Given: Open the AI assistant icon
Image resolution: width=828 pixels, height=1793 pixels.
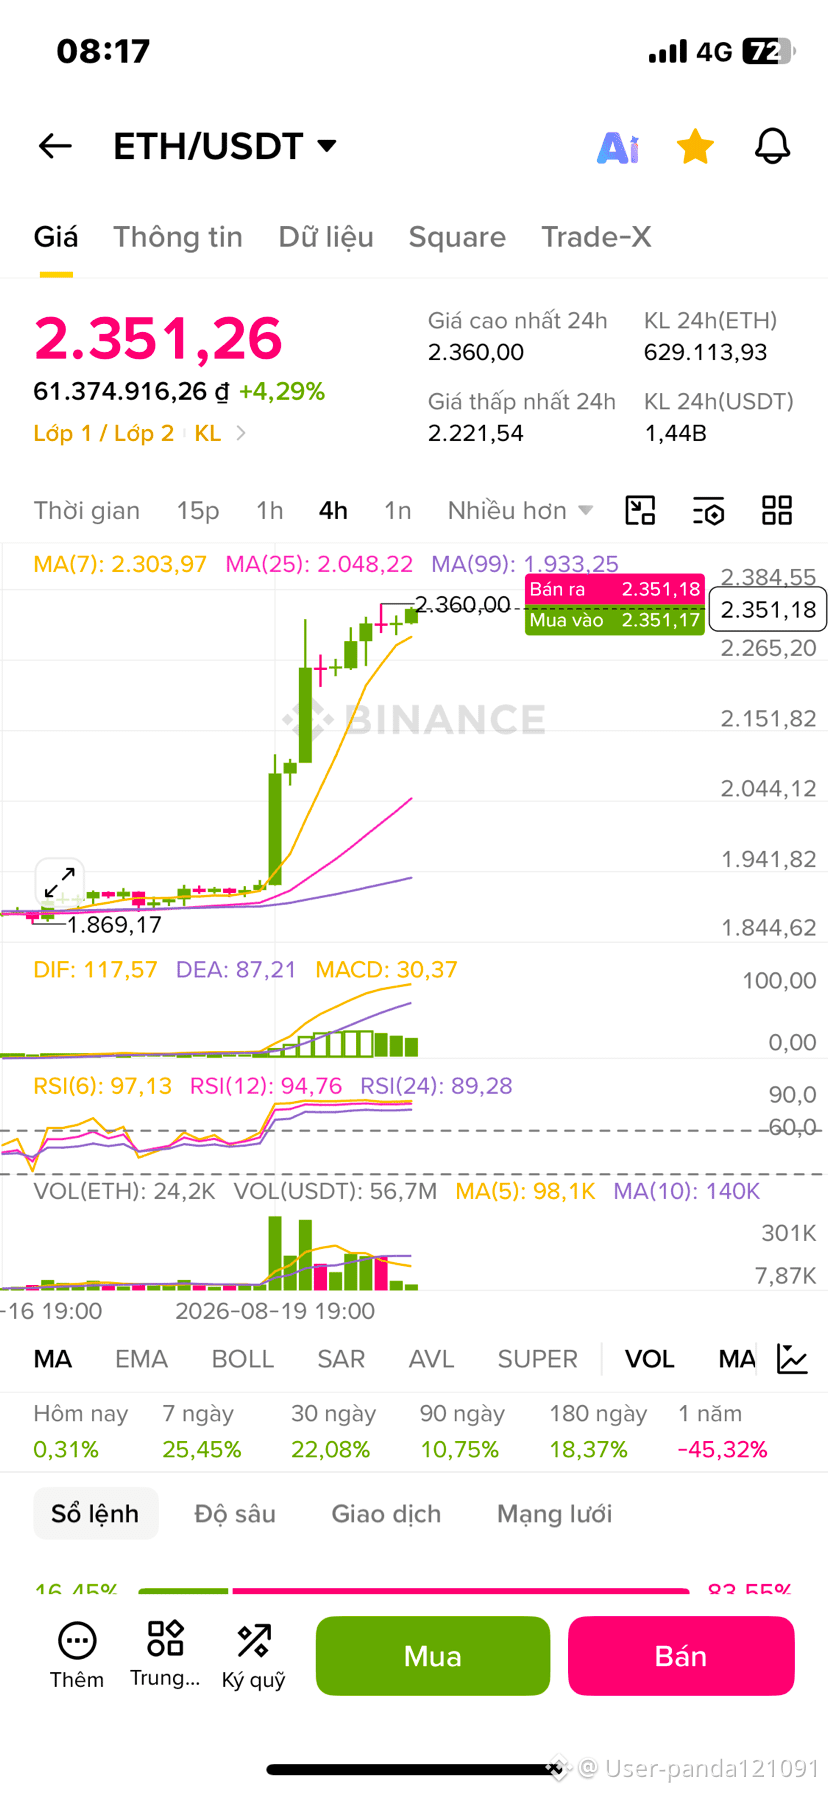Looking at the screenshot, I should [x=618, y=148].
